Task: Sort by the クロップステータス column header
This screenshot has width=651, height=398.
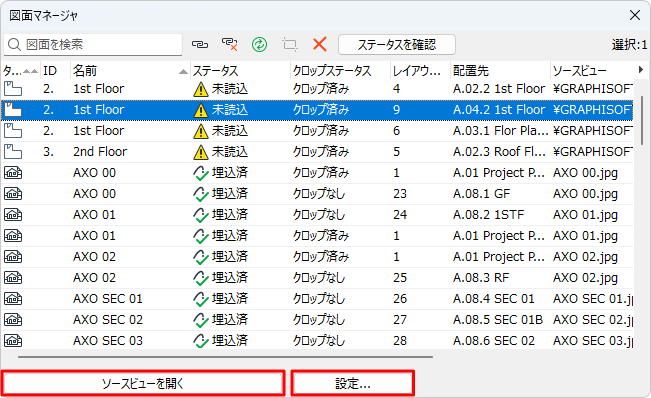Action: coord(340,71)
